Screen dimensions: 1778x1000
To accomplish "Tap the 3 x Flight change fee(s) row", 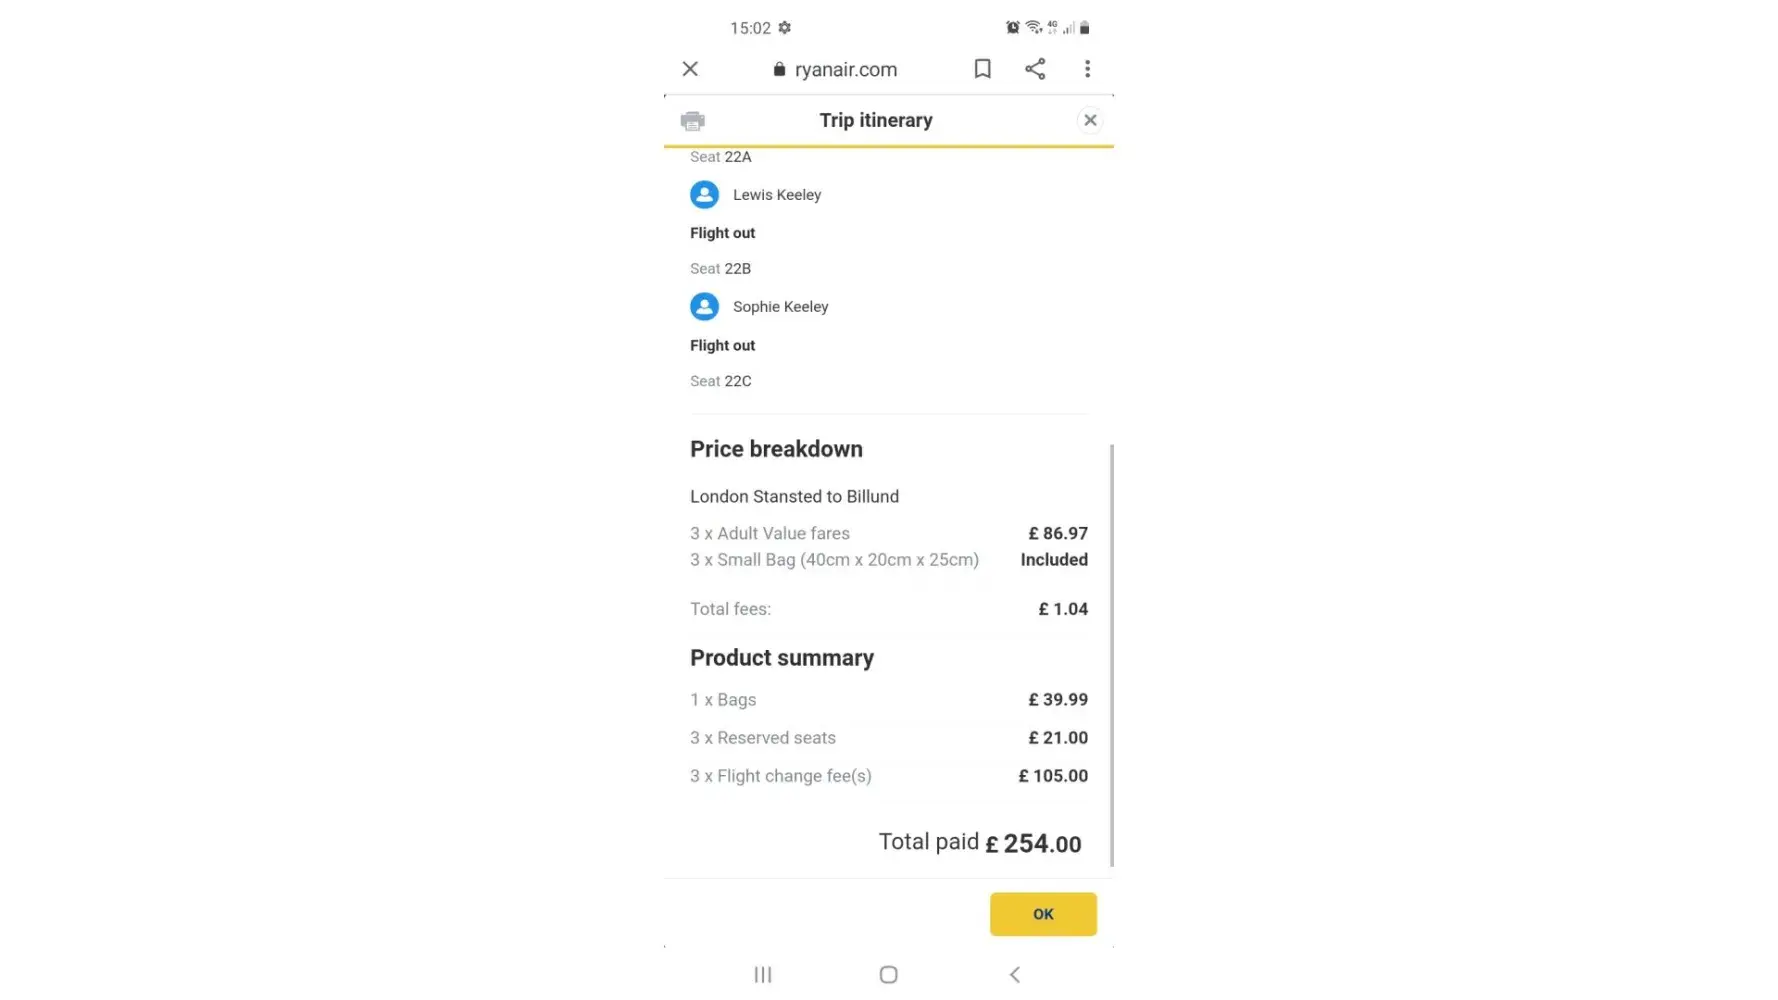I will [x=781, y=776].
